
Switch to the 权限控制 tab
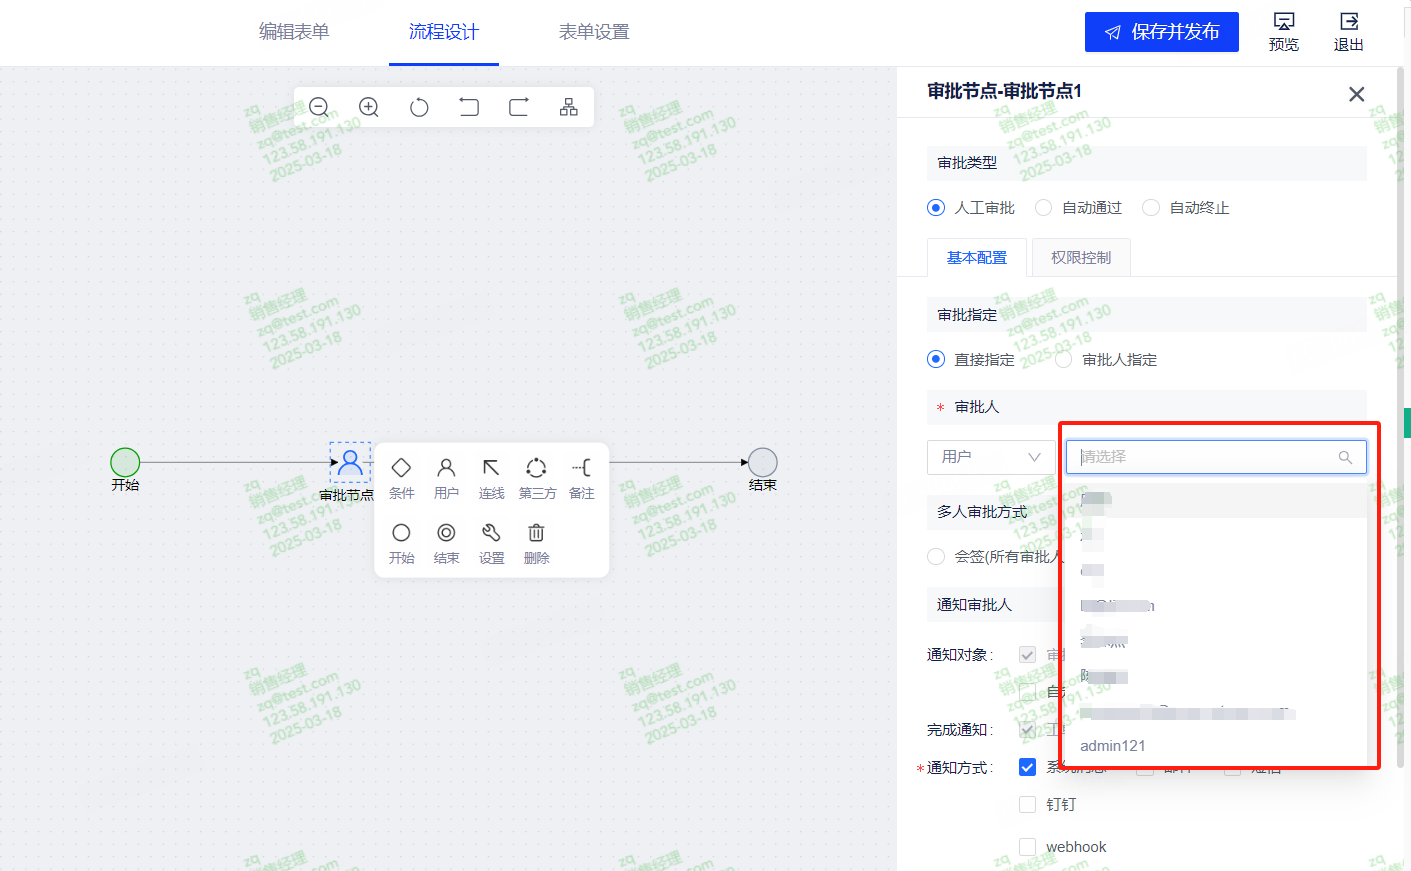[1080, 258]
